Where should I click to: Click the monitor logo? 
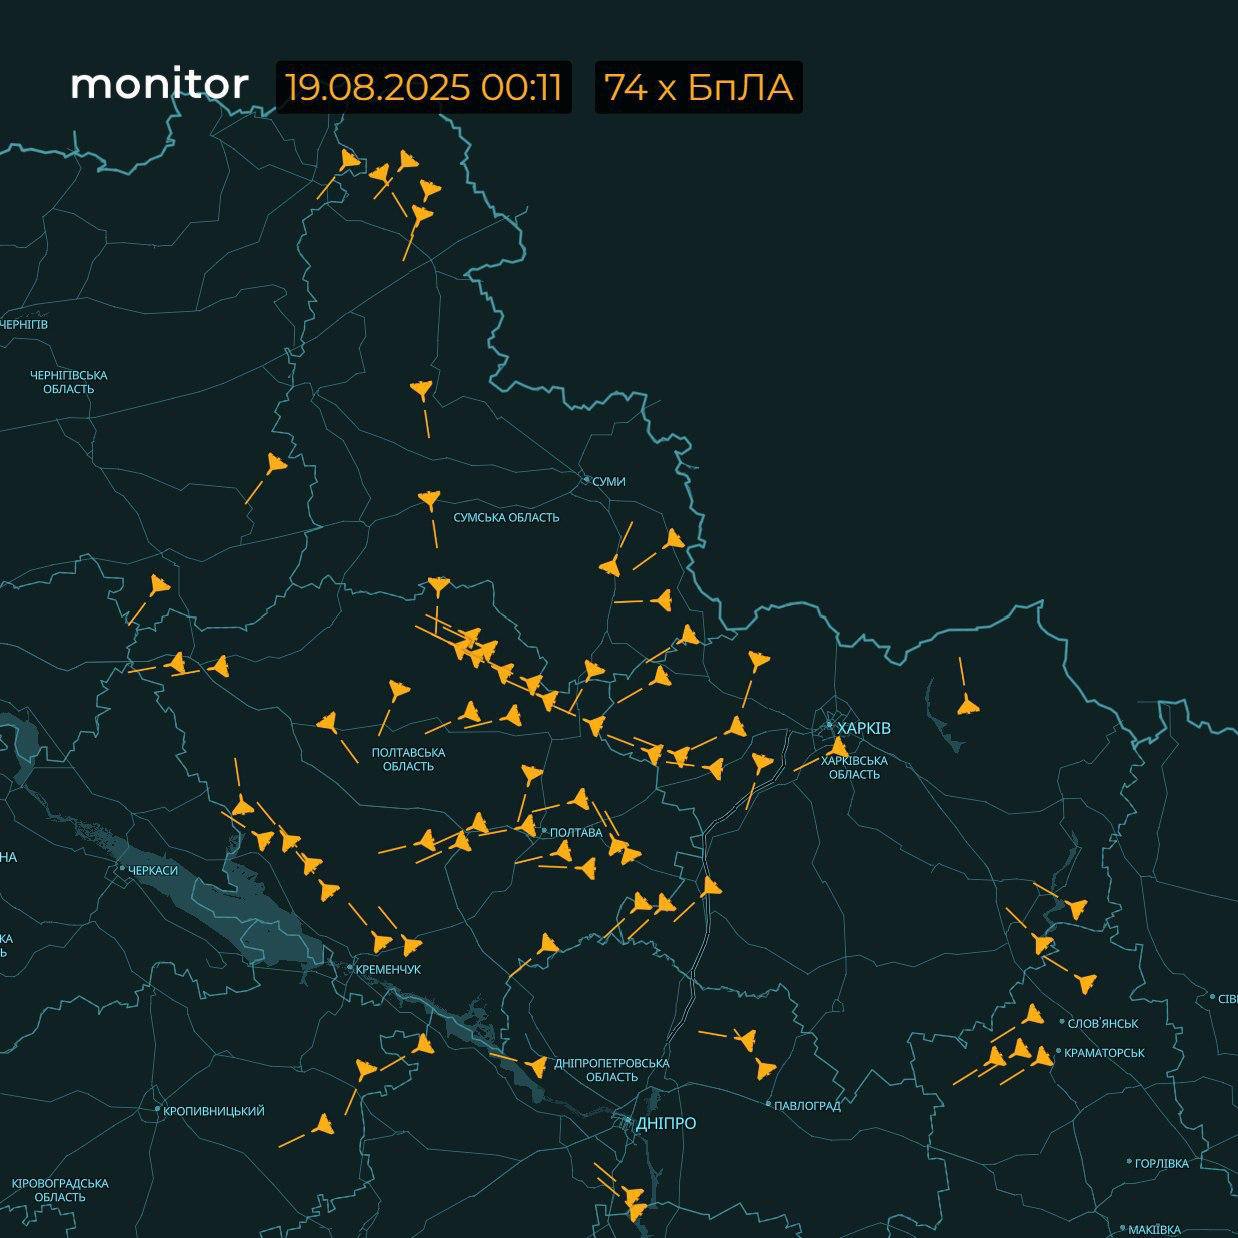coord(159,86)
